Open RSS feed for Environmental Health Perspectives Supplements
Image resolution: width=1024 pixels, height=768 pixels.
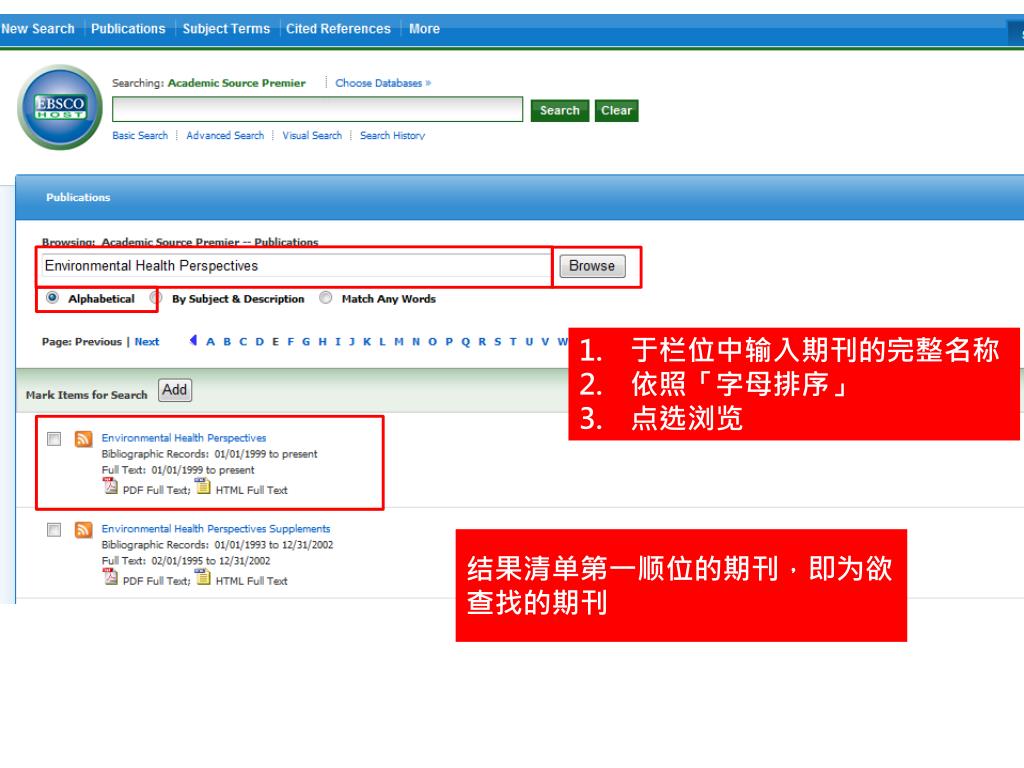[x=83, y=530]
